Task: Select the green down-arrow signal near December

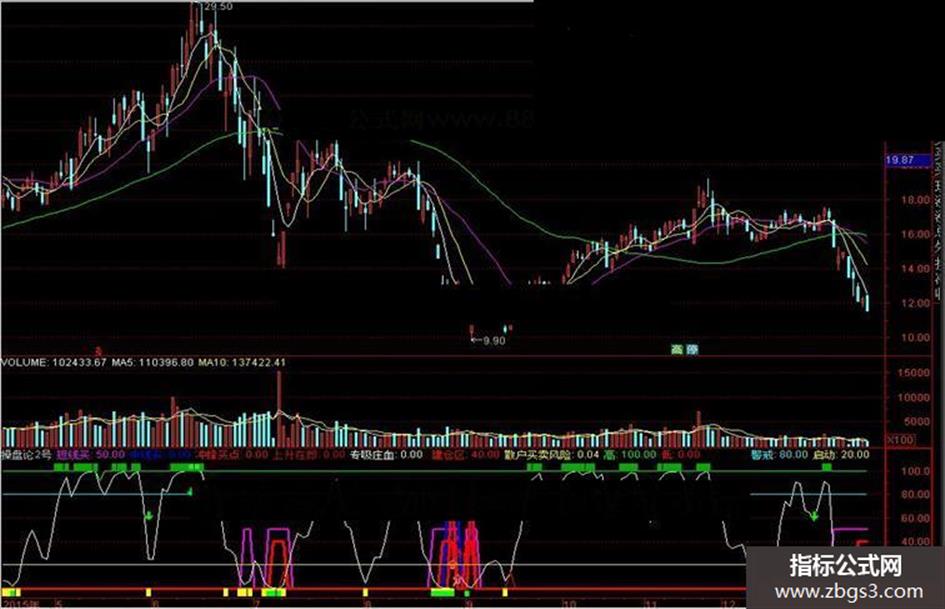Action: 814,516
